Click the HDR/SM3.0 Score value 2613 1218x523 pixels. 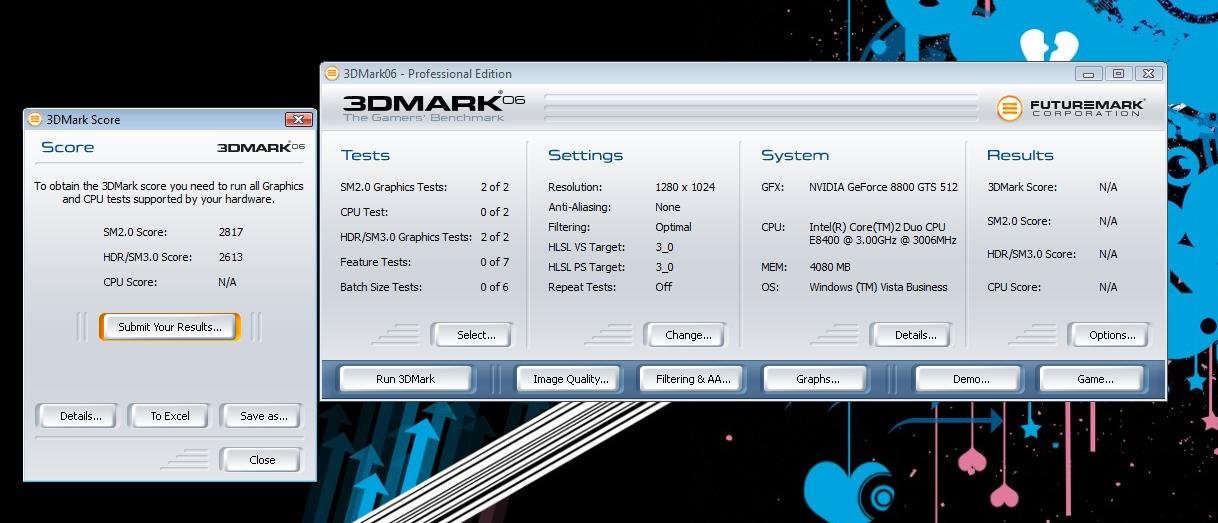click(x=231, y=257)
